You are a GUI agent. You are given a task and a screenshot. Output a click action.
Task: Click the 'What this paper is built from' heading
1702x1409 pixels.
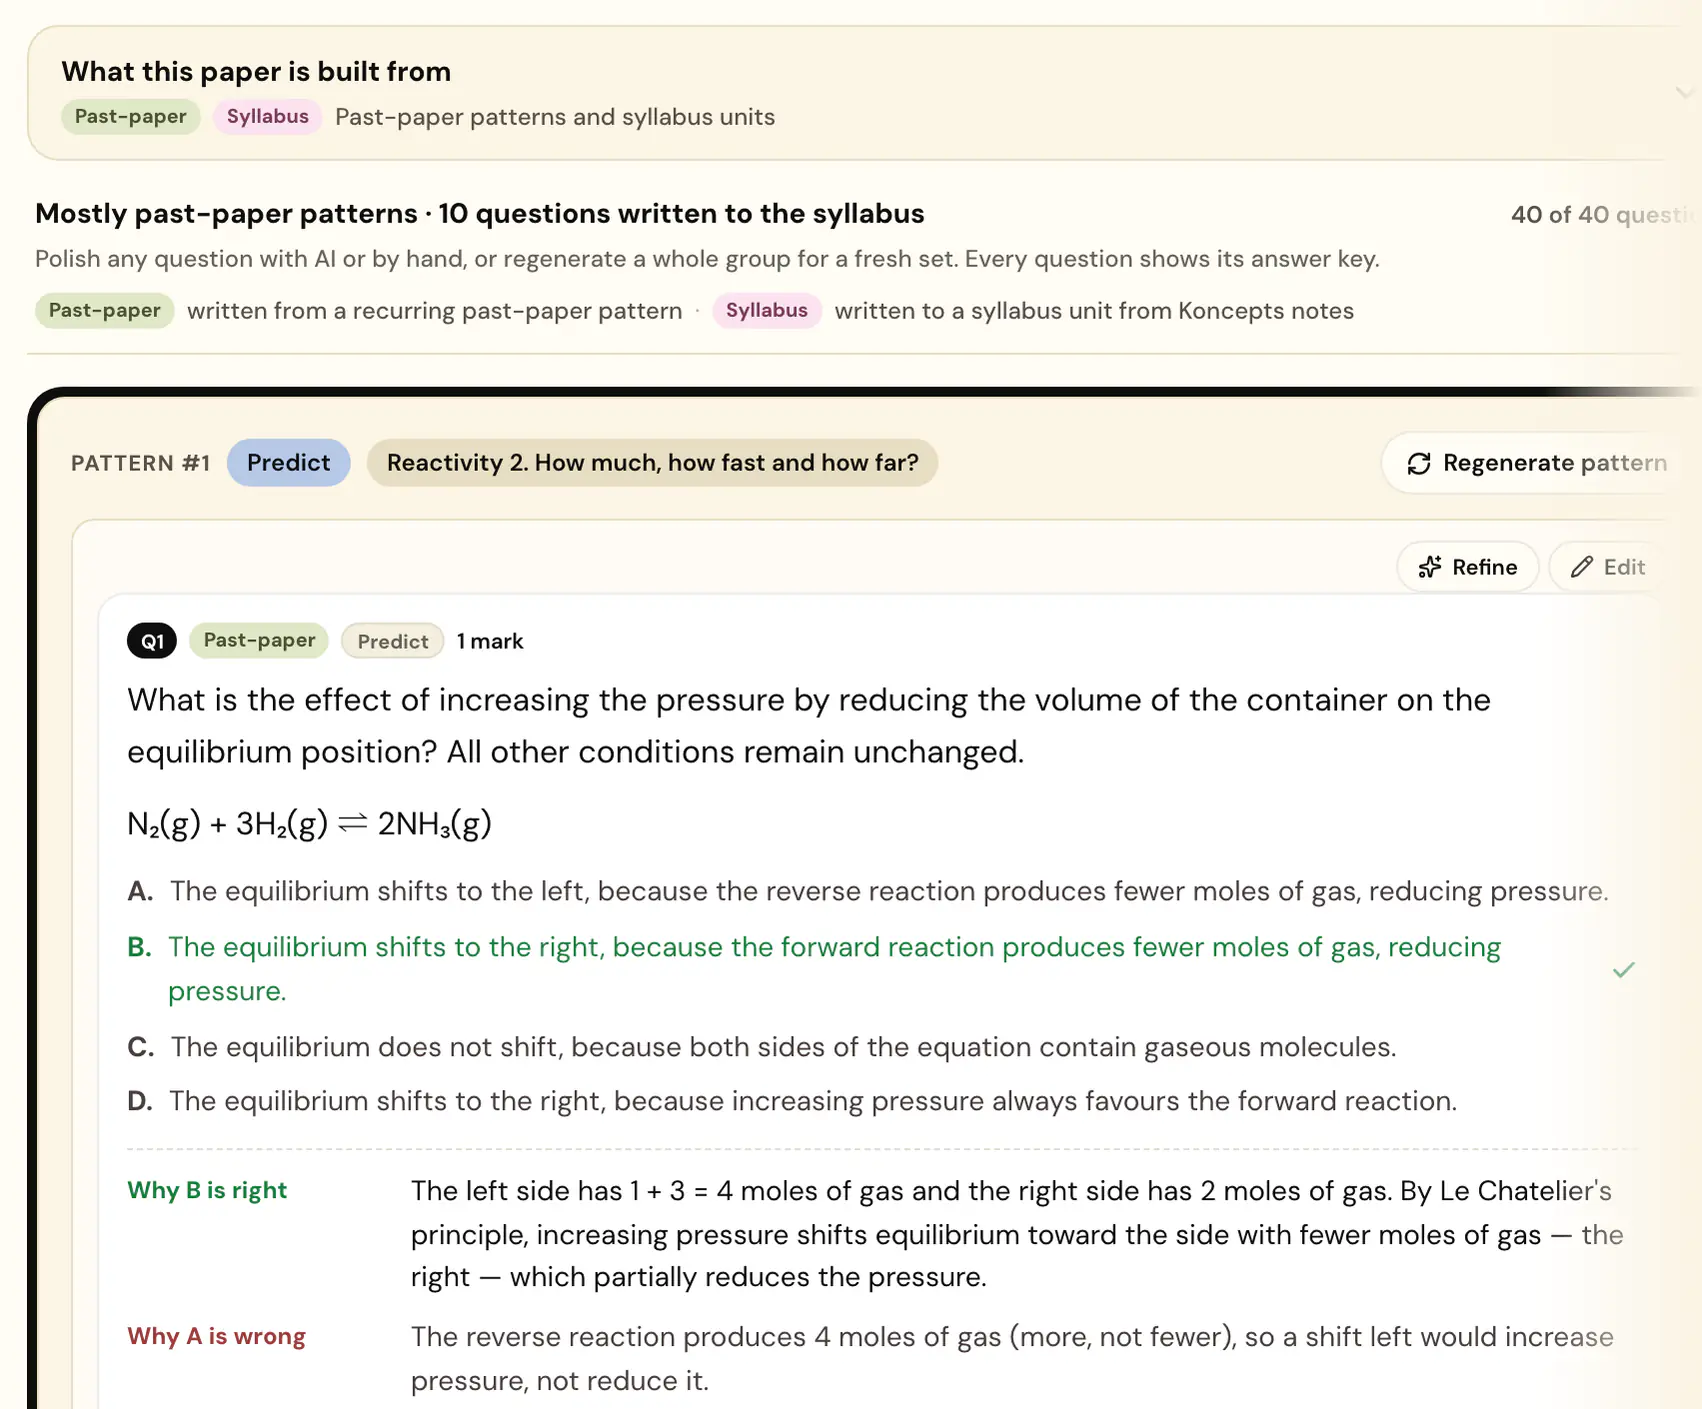pos(256,72)
